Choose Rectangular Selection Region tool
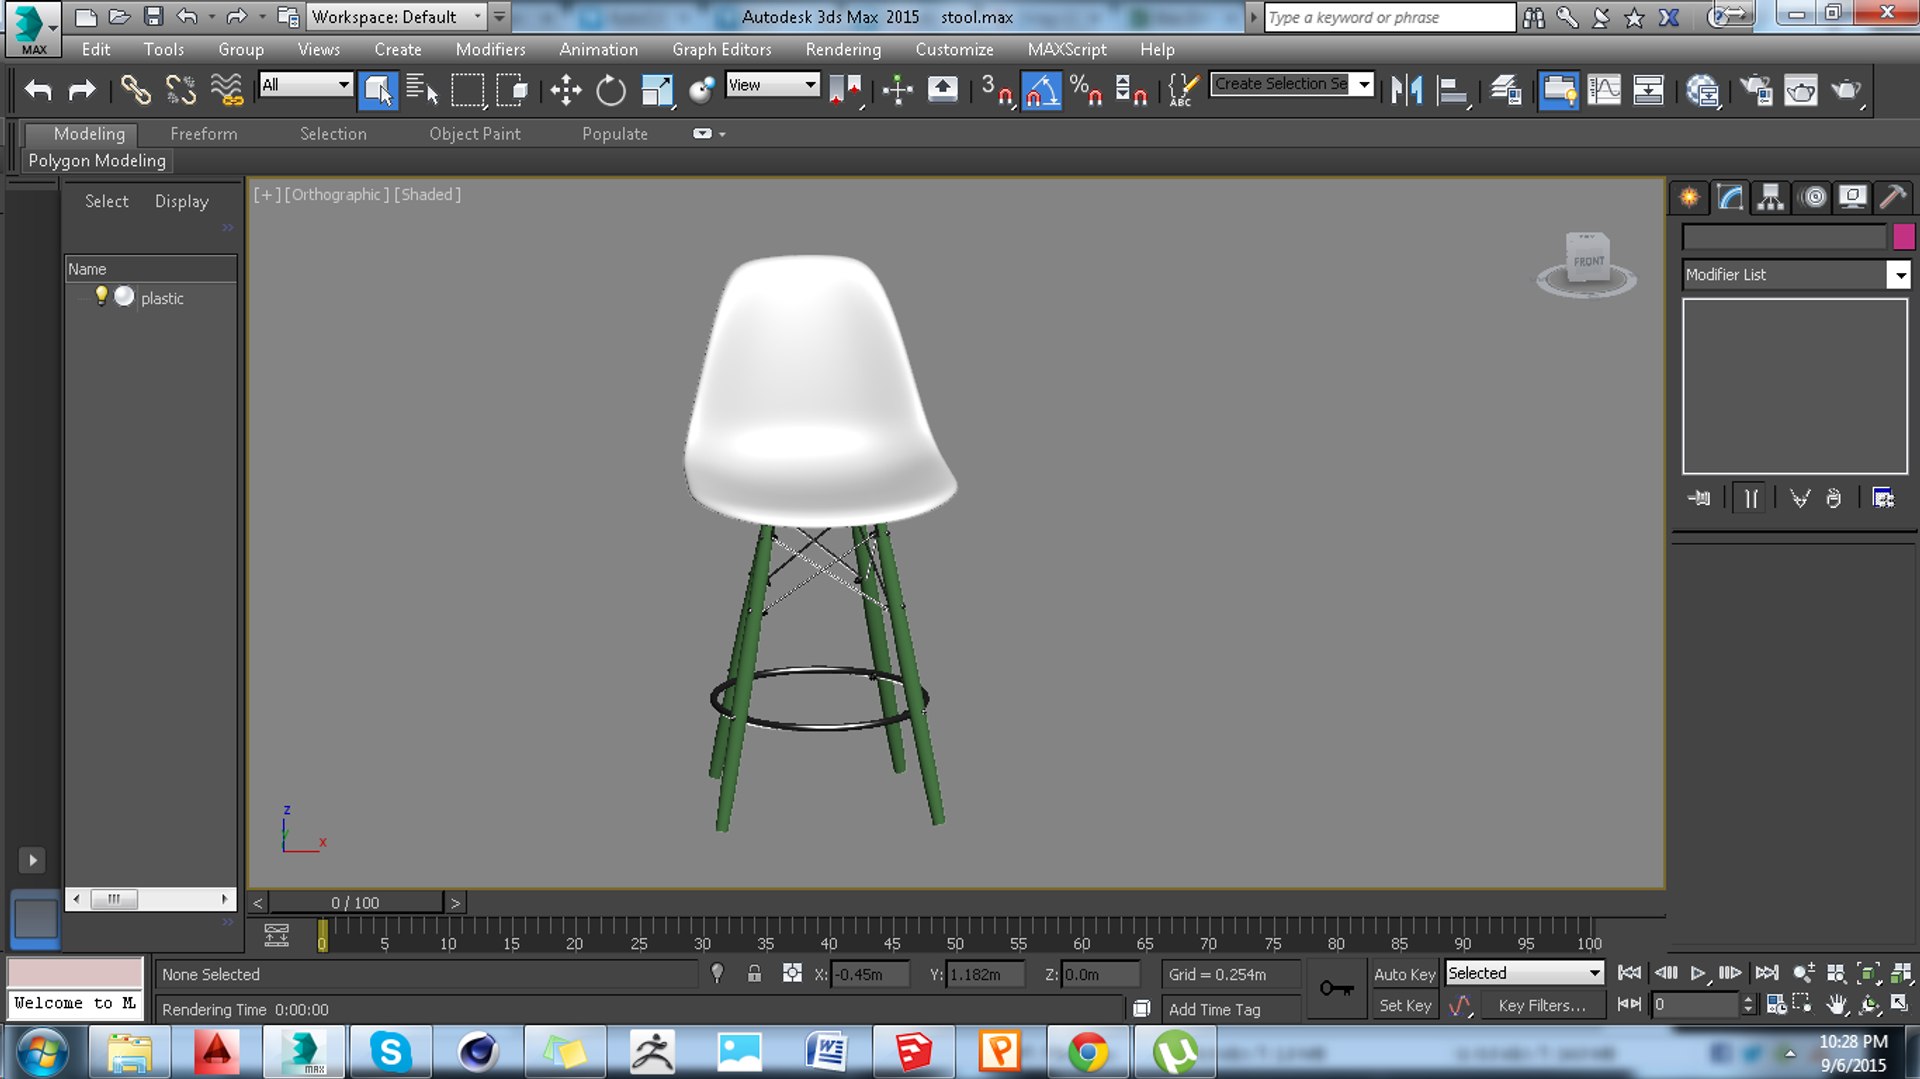 coord(467,90)
